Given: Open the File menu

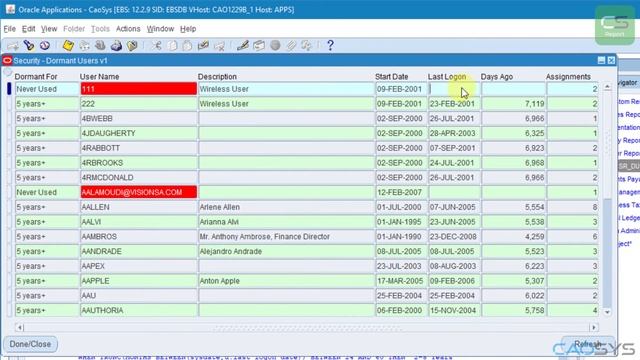Looking at the screenshot, I should coord(9,29).
